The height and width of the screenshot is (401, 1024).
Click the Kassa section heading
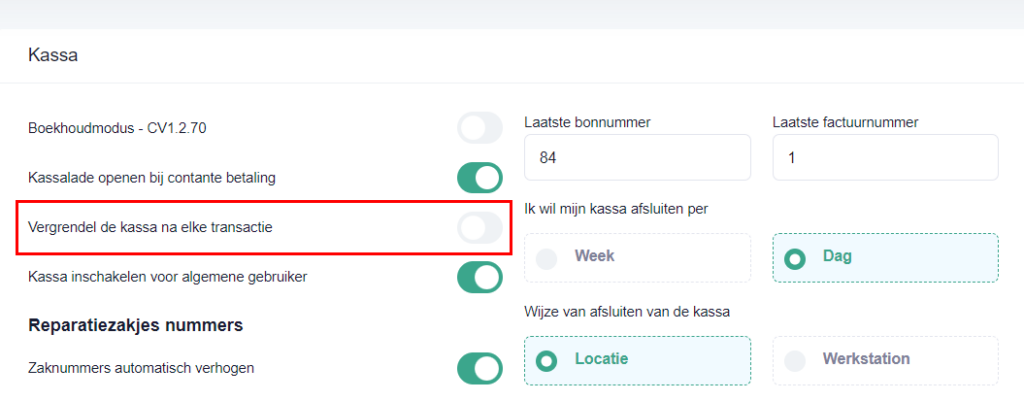53,55
